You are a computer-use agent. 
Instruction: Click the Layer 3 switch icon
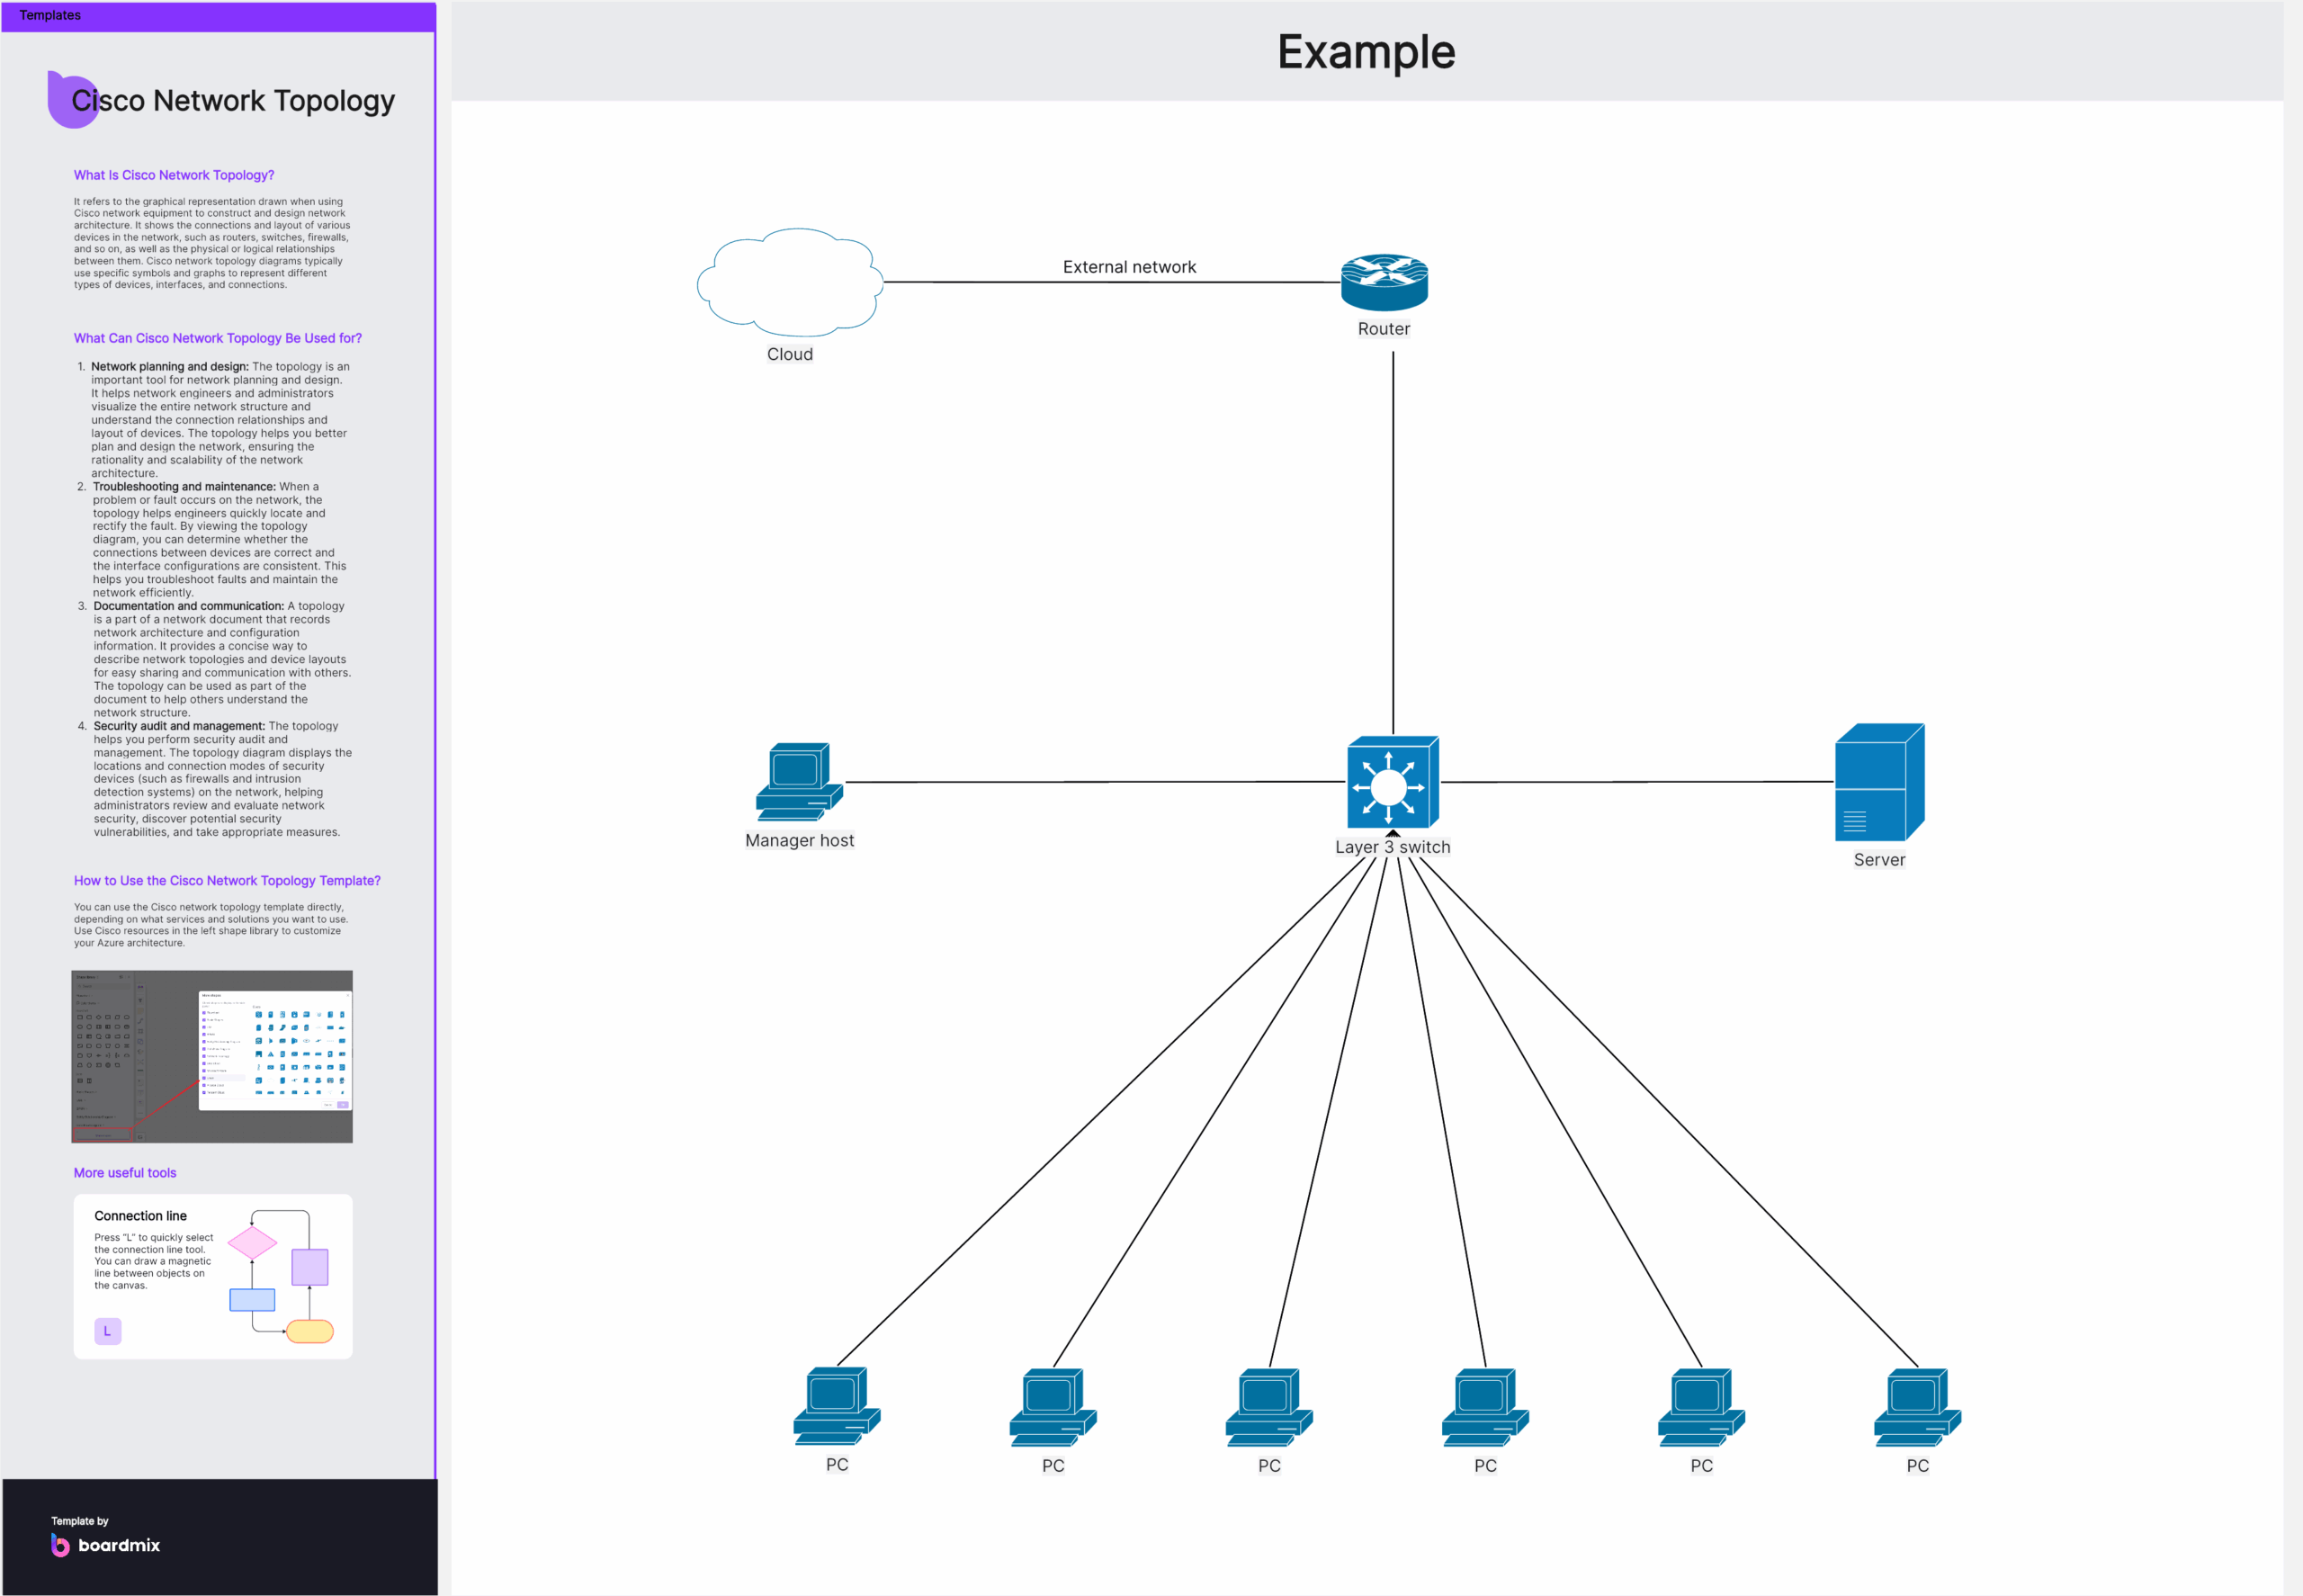pyautogui.click(x=1392, y=783)
